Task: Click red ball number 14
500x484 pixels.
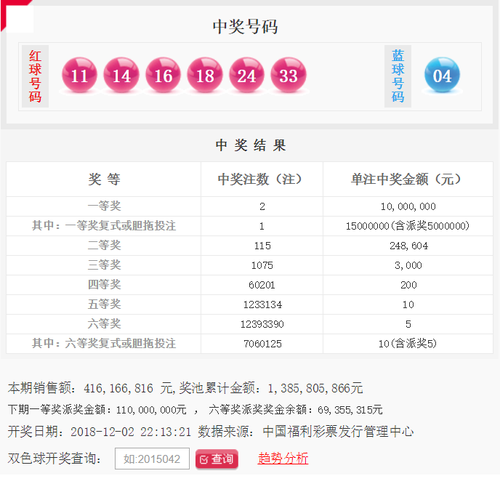Action: click(x=121, y=75)
